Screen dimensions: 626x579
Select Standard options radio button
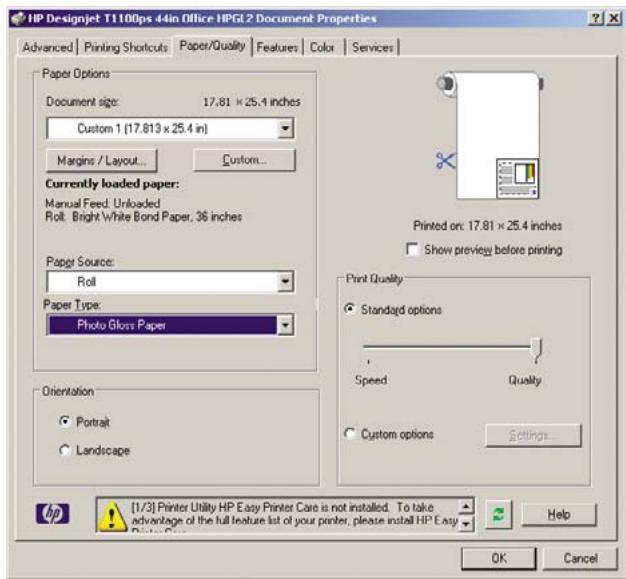pyautogui.click(x=349, y=309)
